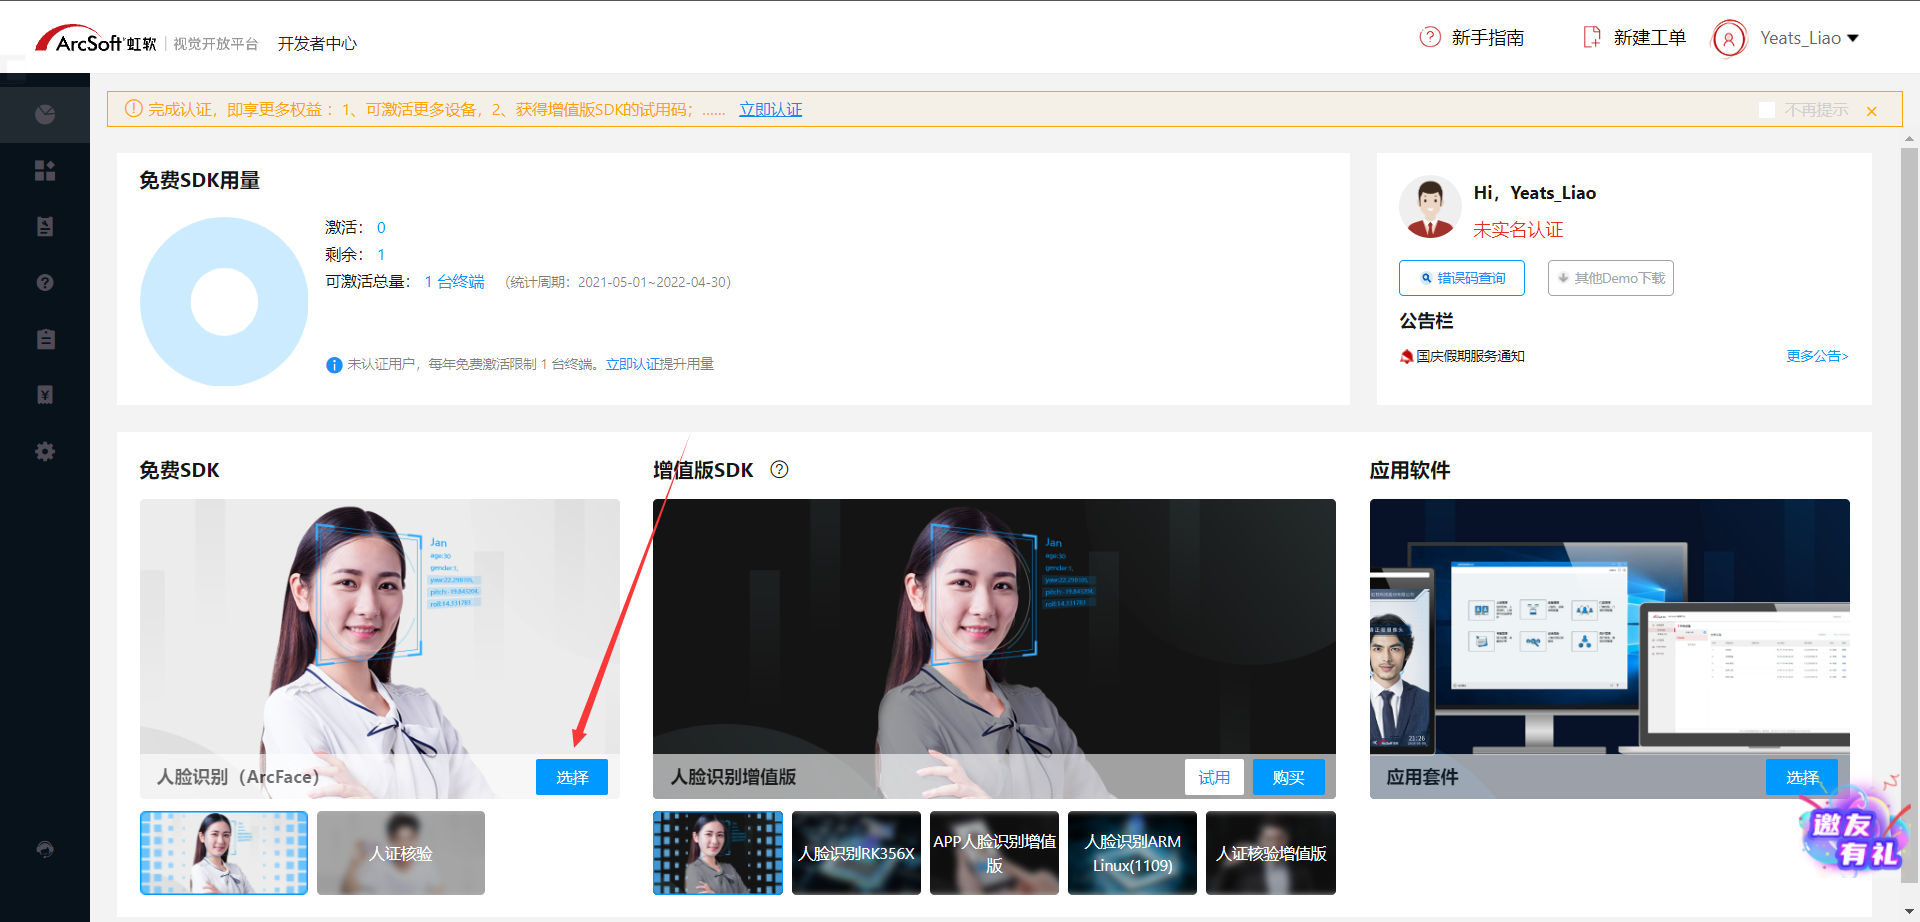
Task: Enable the 不再提示 checkbox
Action: tap(1766, 110)
